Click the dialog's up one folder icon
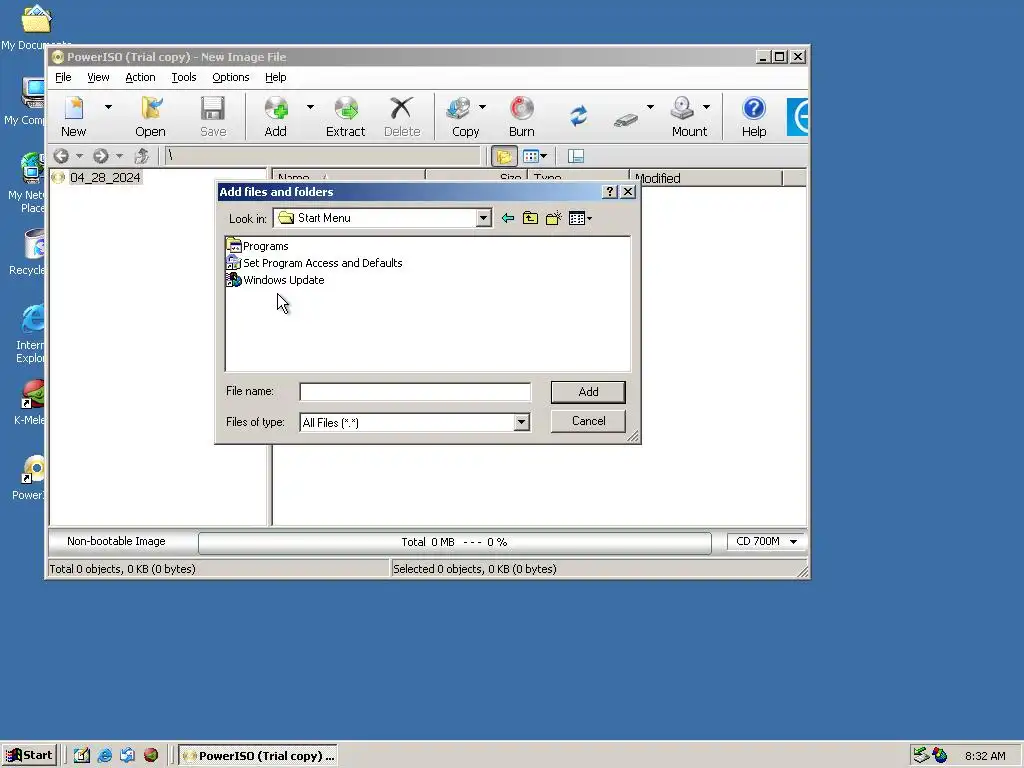1024x768 pixels. pos(530,218)
